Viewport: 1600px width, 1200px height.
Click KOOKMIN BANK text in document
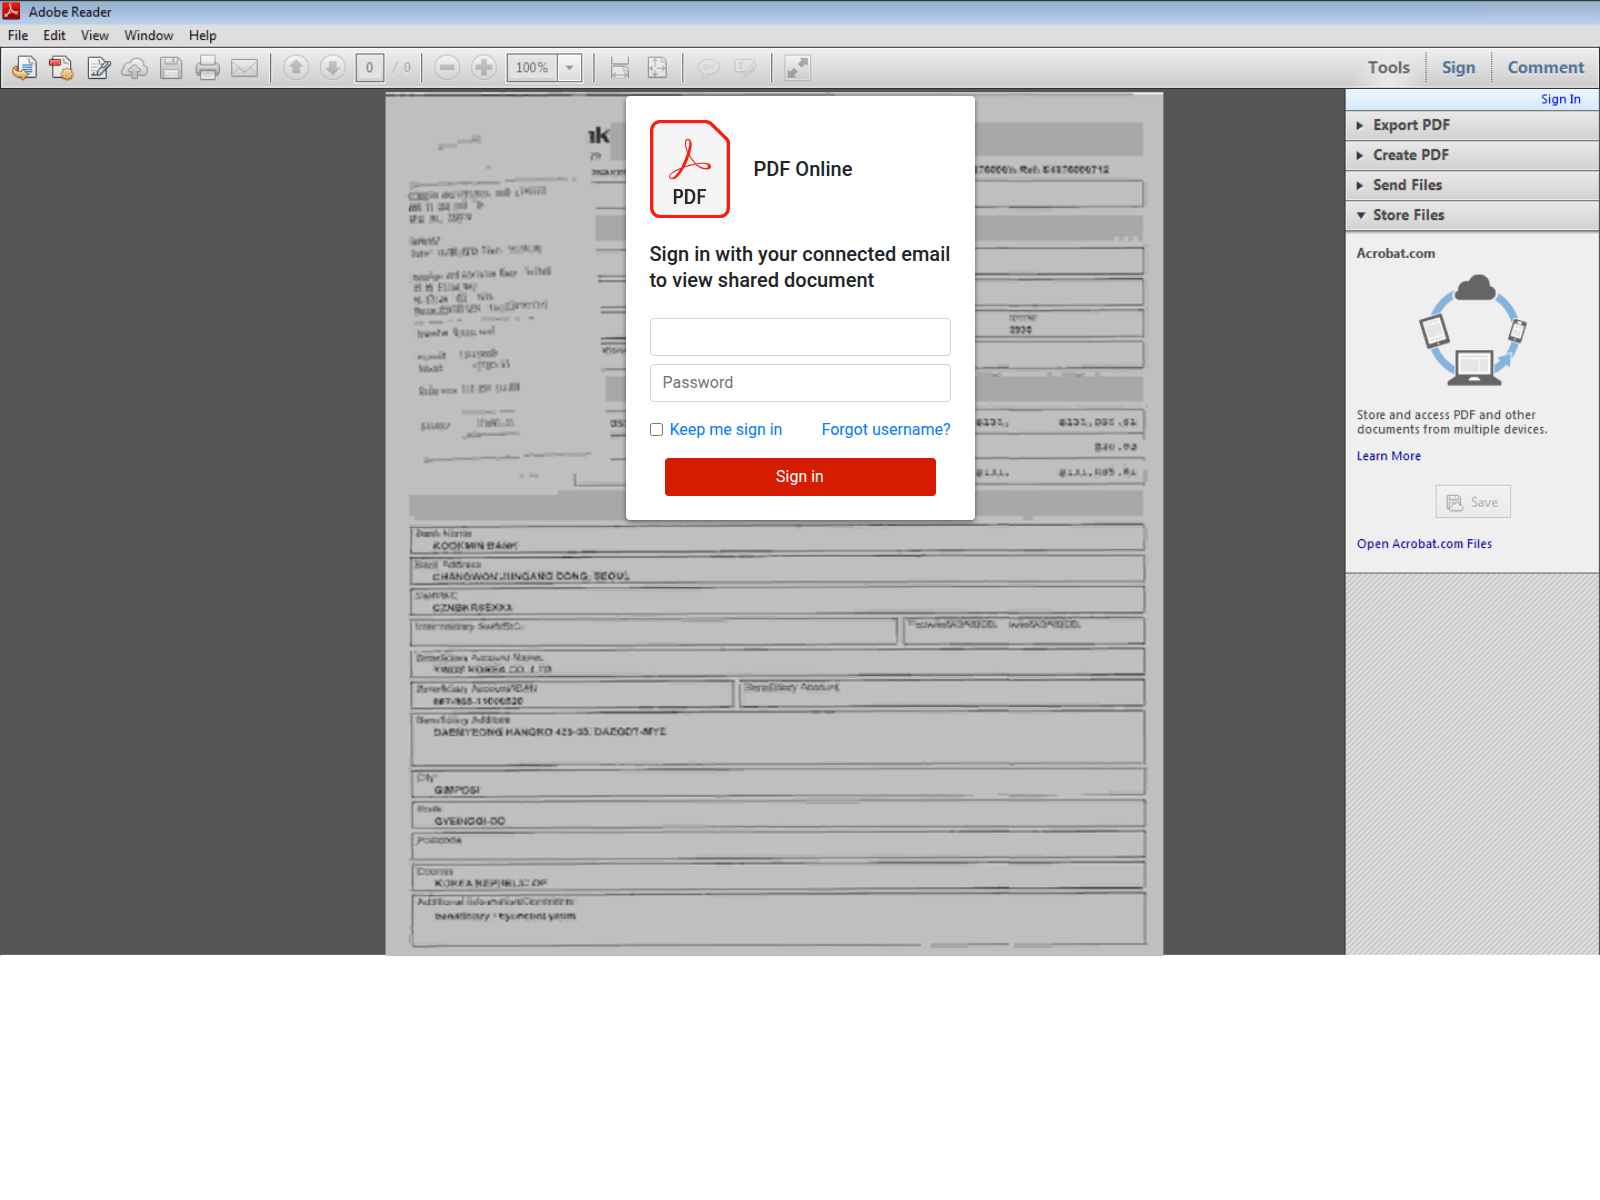475,546
